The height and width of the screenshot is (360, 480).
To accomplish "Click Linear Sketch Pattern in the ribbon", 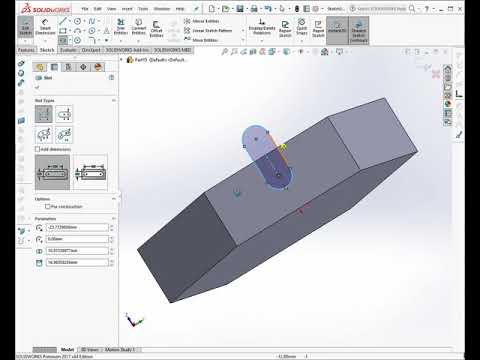I will coord(208,30).
